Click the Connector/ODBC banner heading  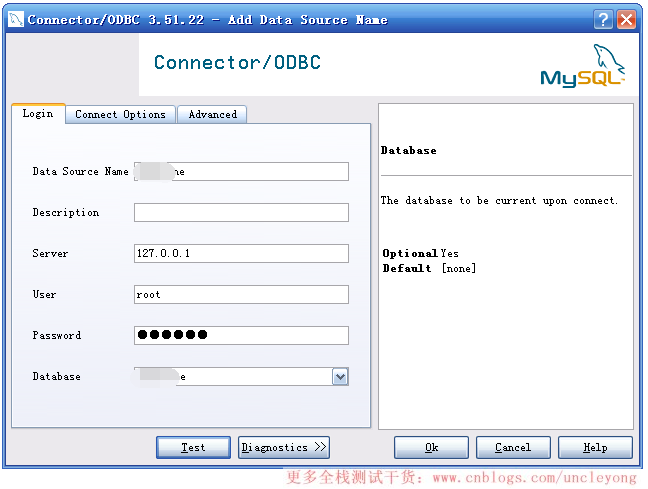pyautogui.click(x=237, y=62)
